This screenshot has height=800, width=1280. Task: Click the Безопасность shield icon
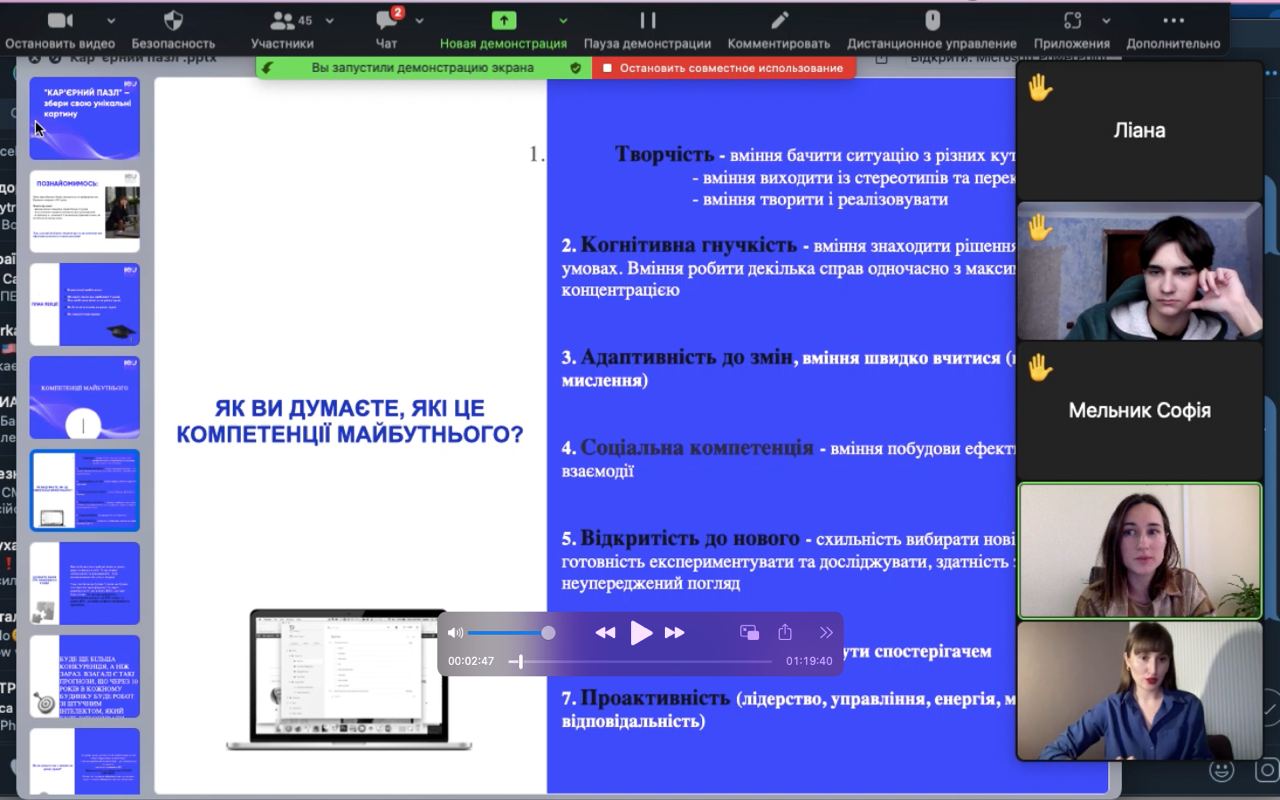pos(173,21)
